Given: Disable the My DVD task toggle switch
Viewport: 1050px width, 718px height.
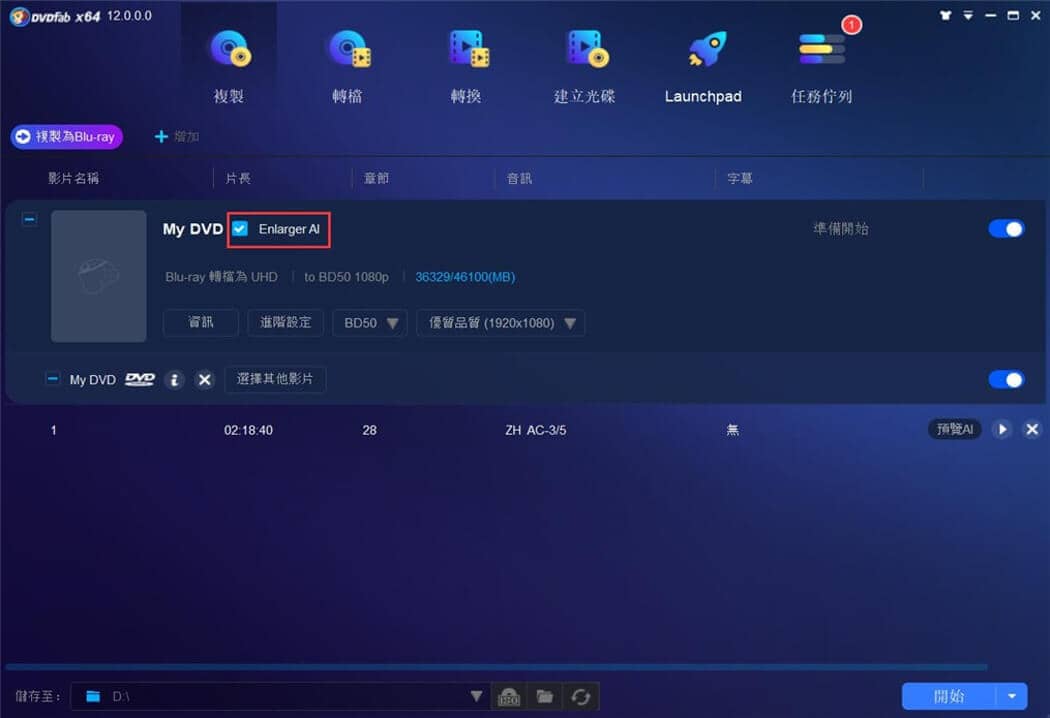Looking at the screenshot, I should point(1006,229).
